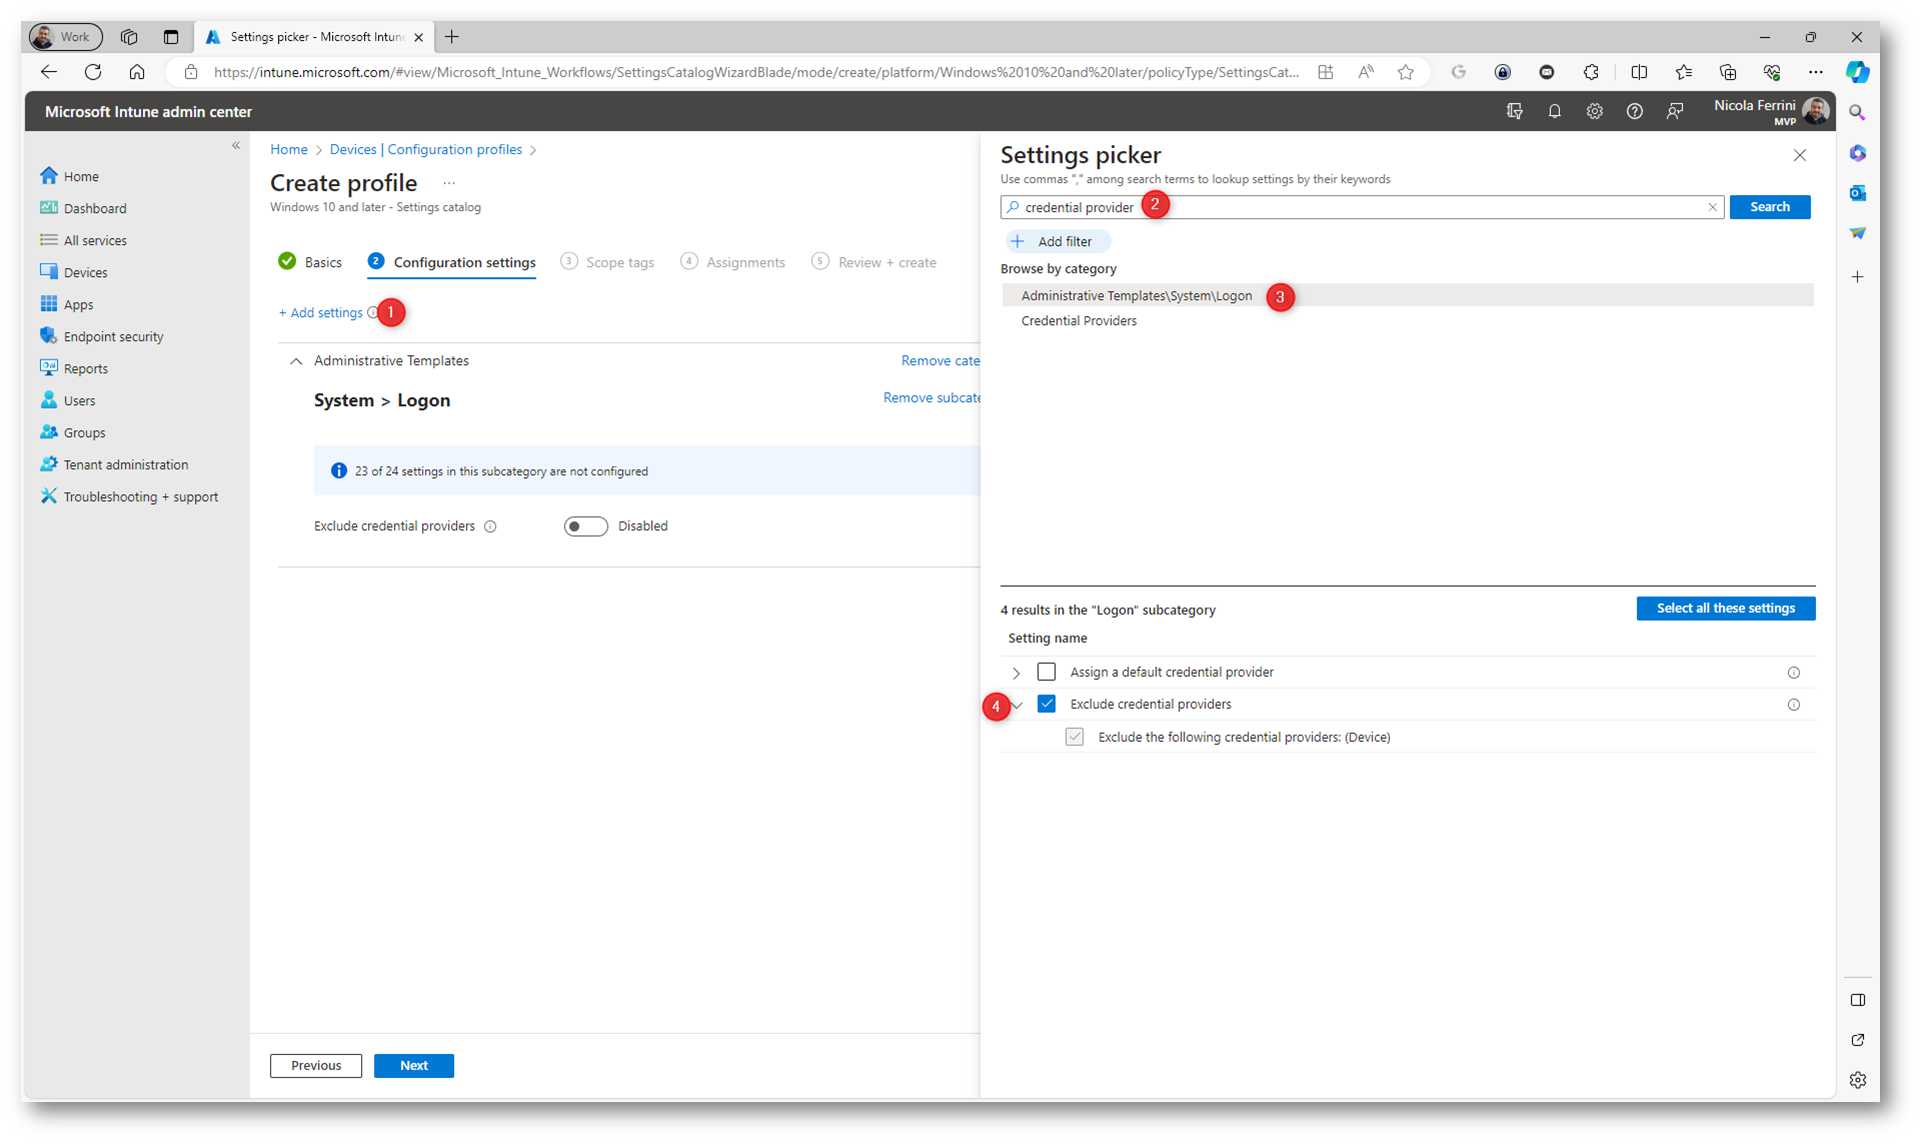Open Outlook icon in Edge sidebar
This screenshot has height=1144, width=1922.
click(1857, 193)
